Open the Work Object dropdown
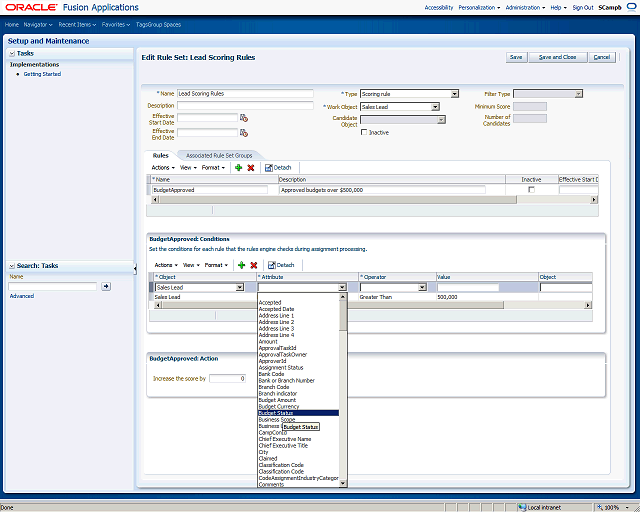 pyautogui.click(x=435, y=107)
